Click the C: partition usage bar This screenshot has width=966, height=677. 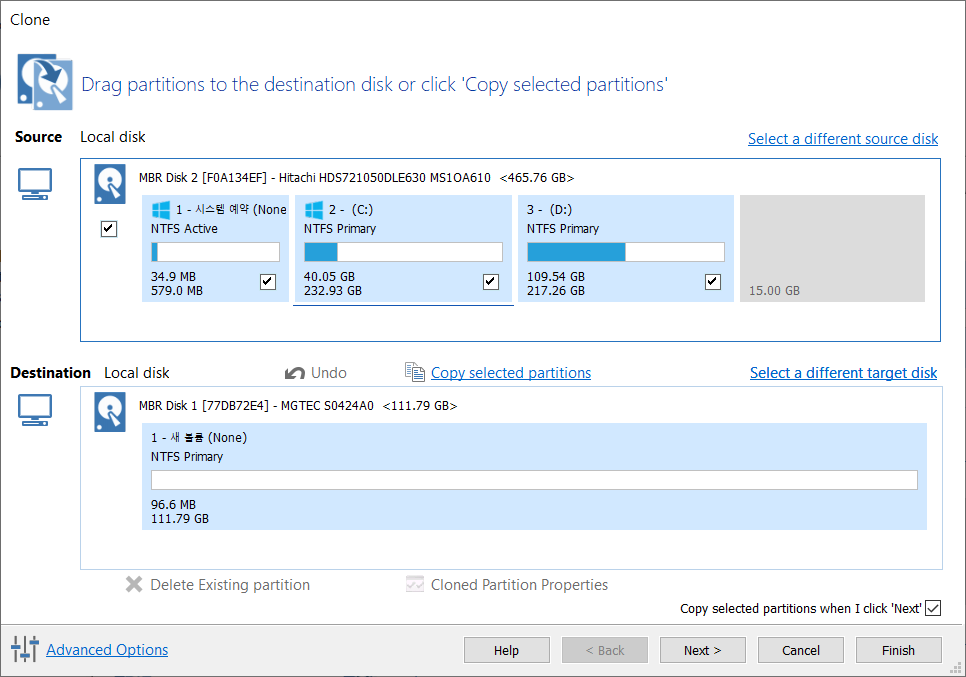tap(403, 252)
